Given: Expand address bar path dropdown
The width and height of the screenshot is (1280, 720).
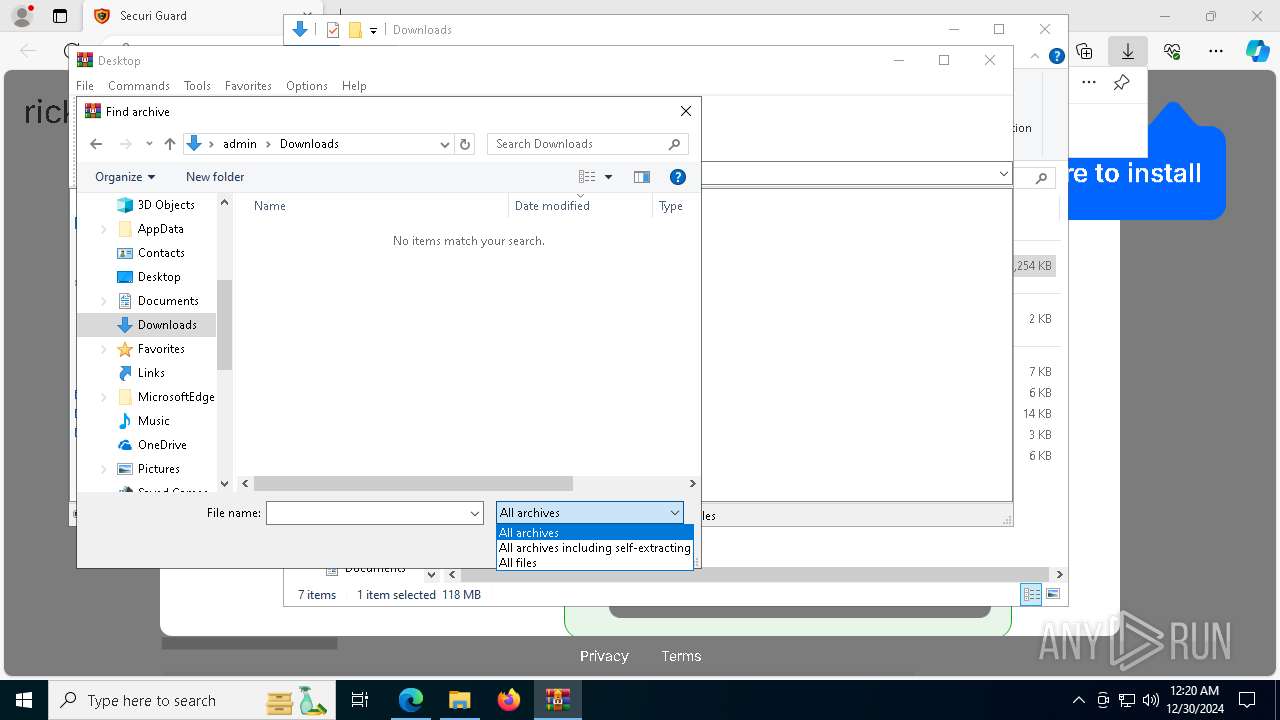Looking at the screenshot, I should click(x=445, y=144).
